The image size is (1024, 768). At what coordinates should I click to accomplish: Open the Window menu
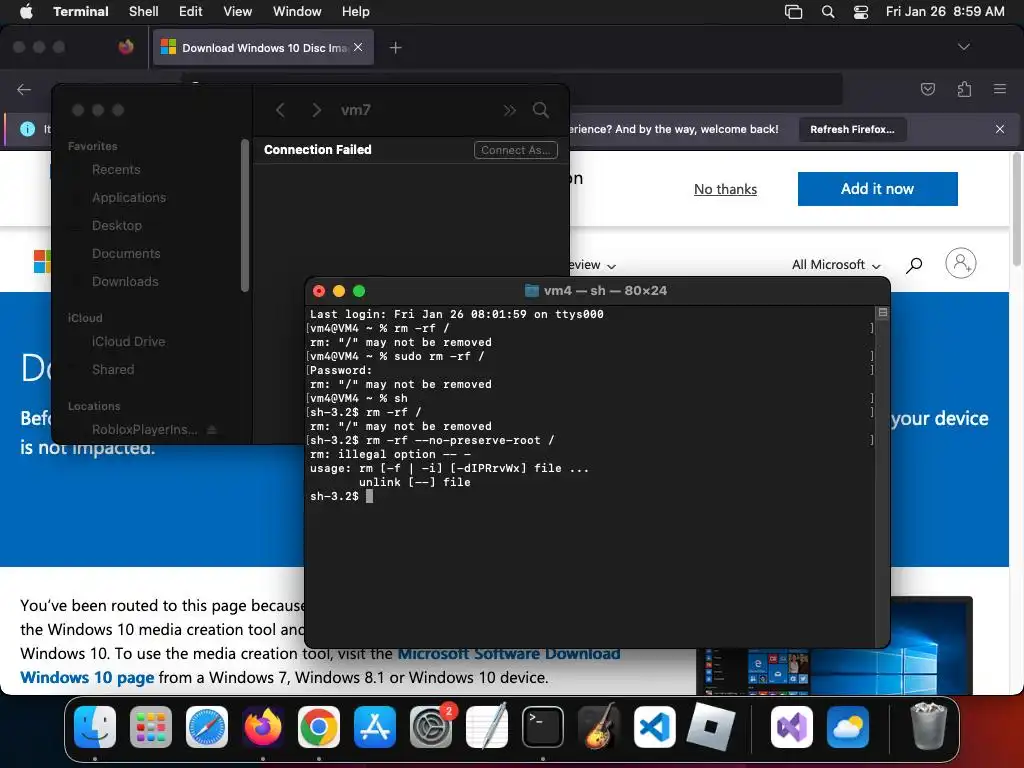tap(296, 11)
